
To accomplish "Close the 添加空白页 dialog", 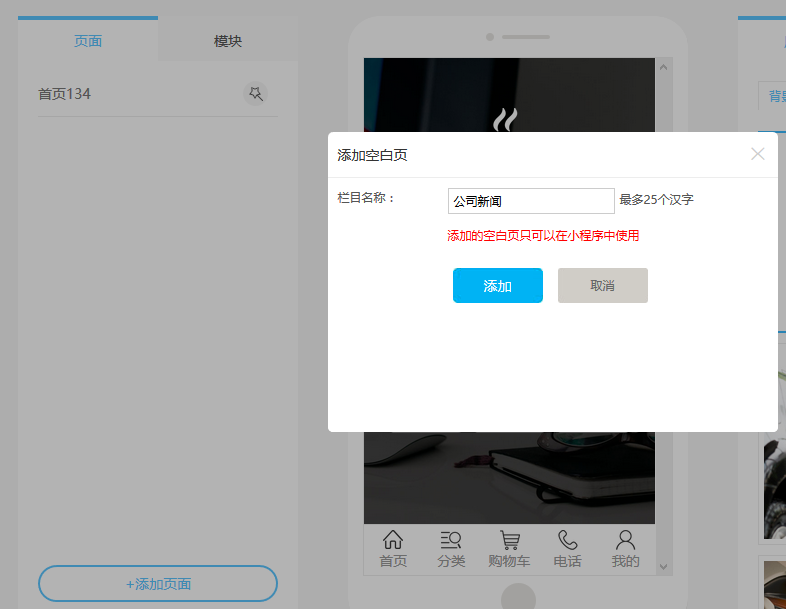I will pos(757,154).
